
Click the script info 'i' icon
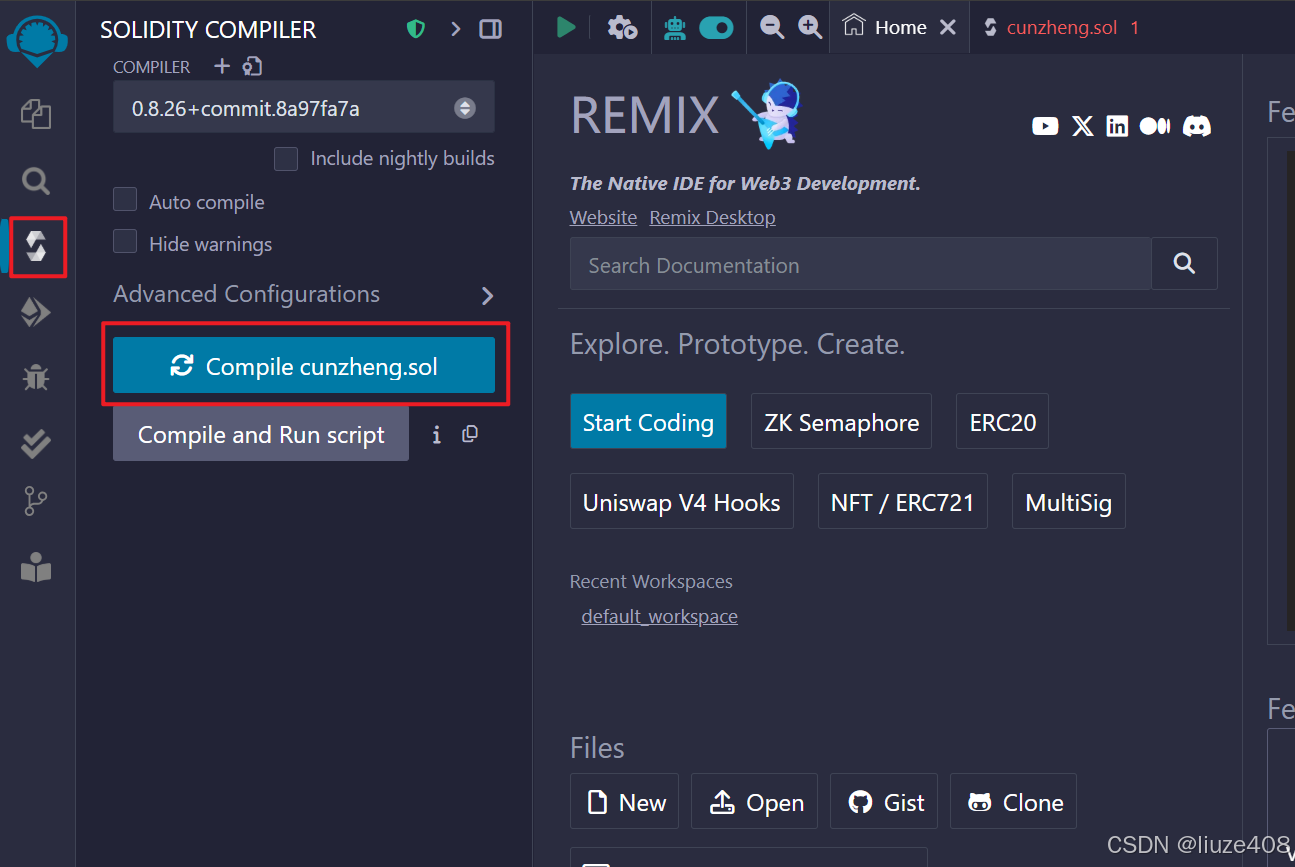pos(436,435)
